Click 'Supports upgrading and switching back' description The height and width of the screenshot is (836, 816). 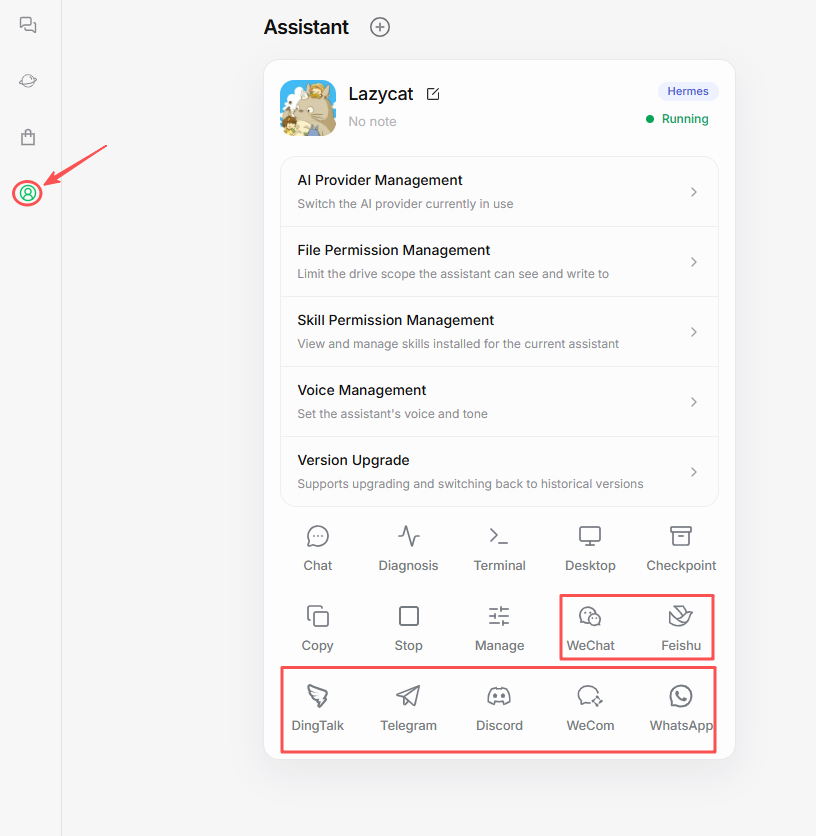[x=470, y=484]
